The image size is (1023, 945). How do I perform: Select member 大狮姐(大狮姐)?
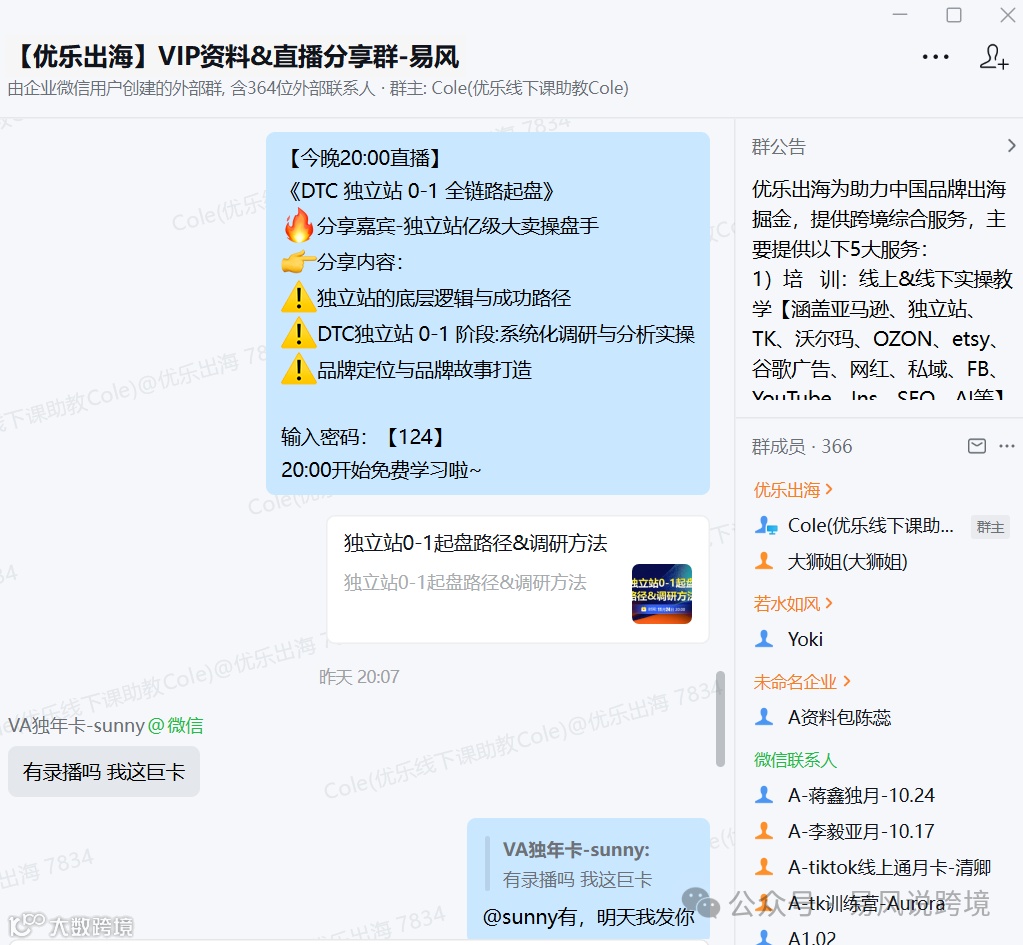point(847,561)
